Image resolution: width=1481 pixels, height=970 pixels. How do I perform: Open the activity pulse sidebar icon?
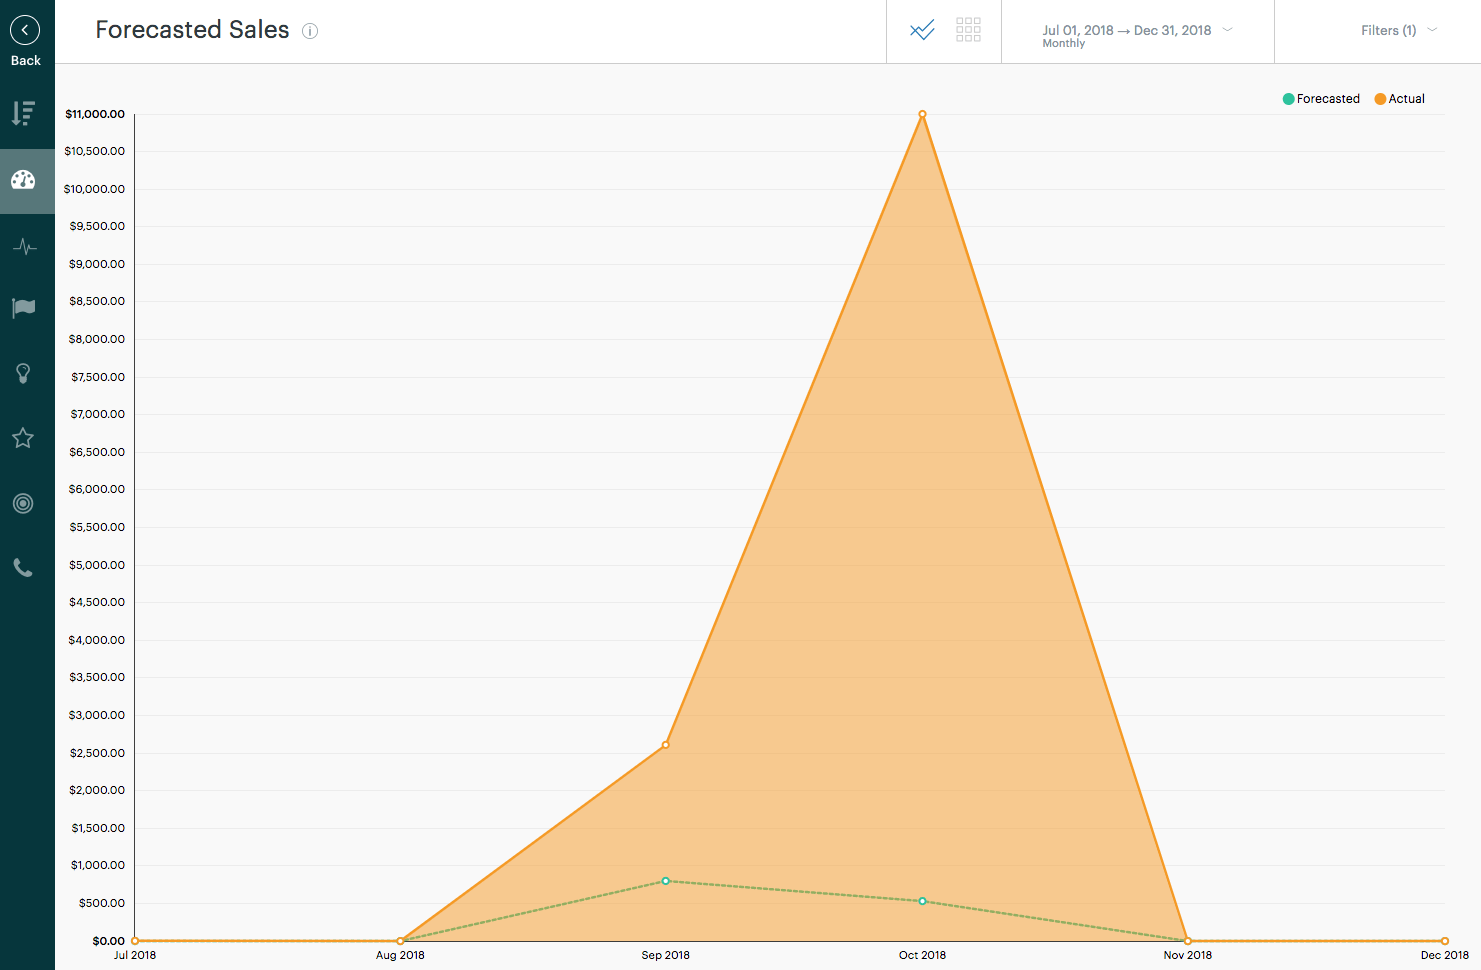coord(24,247)
